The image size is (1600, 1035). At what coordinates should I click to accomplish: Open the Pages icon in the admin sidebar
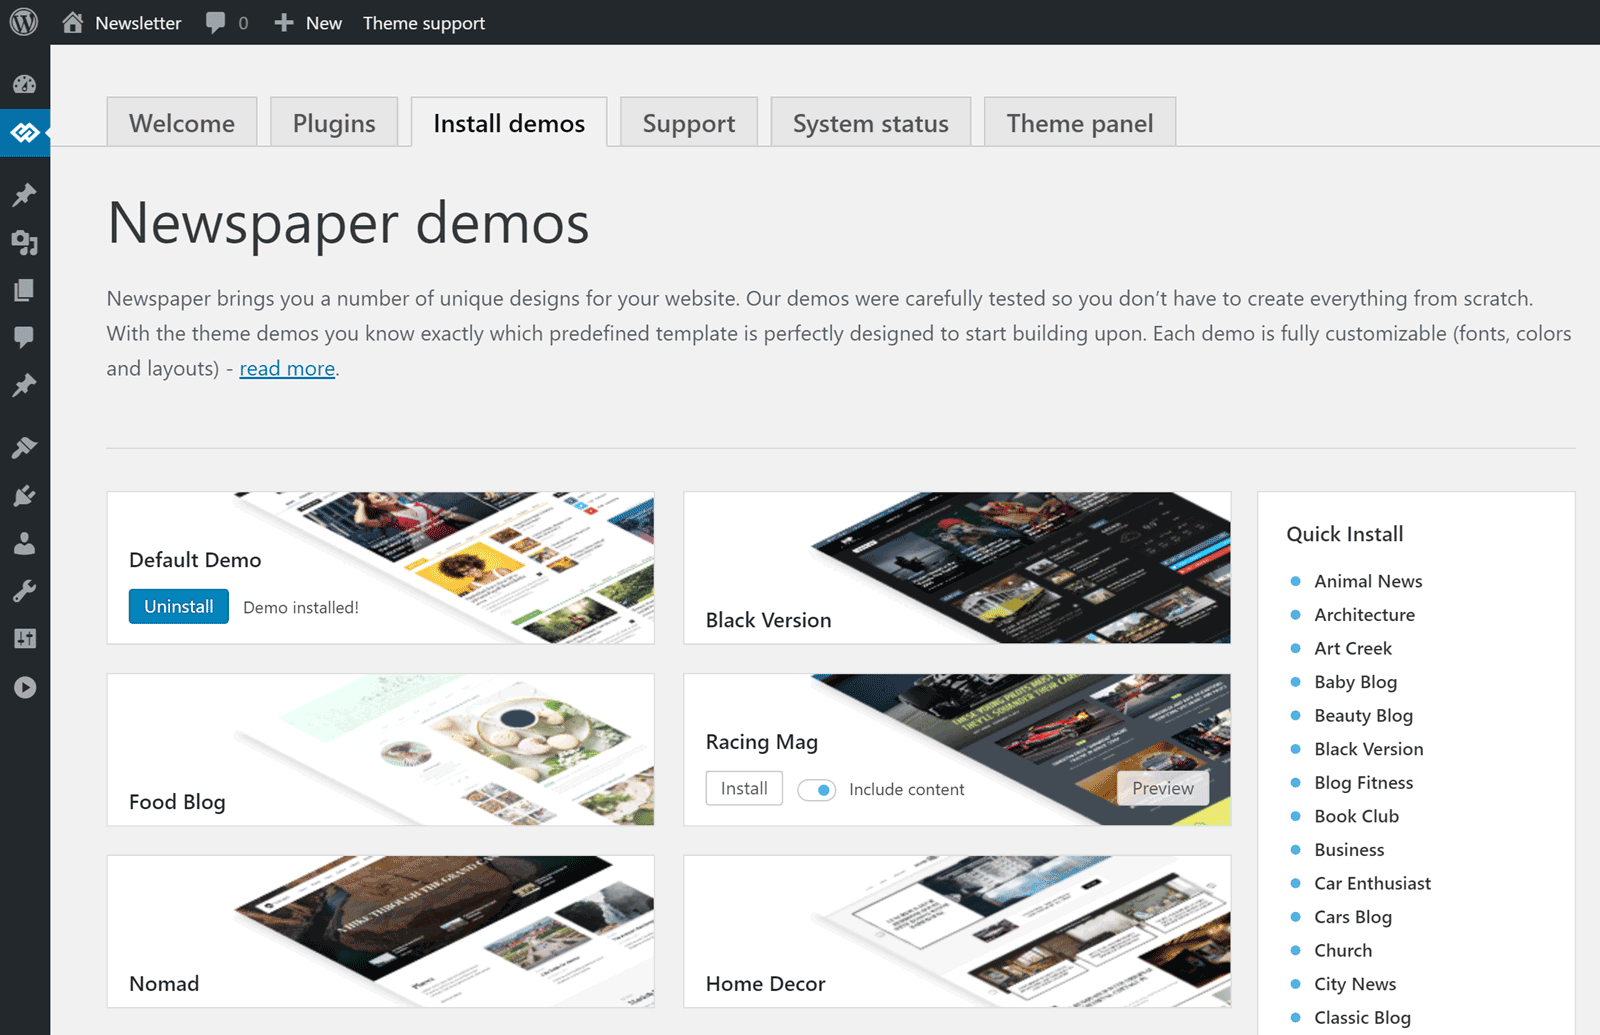[24, 289]
